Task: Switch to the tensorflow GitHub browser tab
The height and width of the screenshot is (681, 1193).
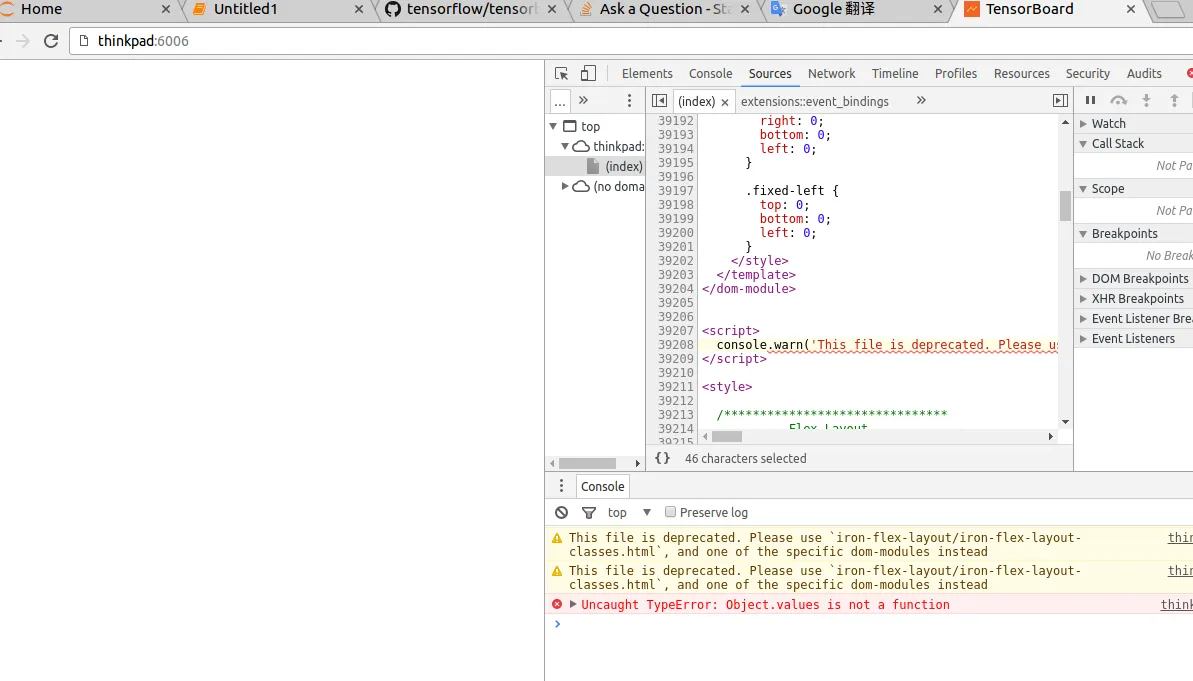Action: [x=470, y=10]
